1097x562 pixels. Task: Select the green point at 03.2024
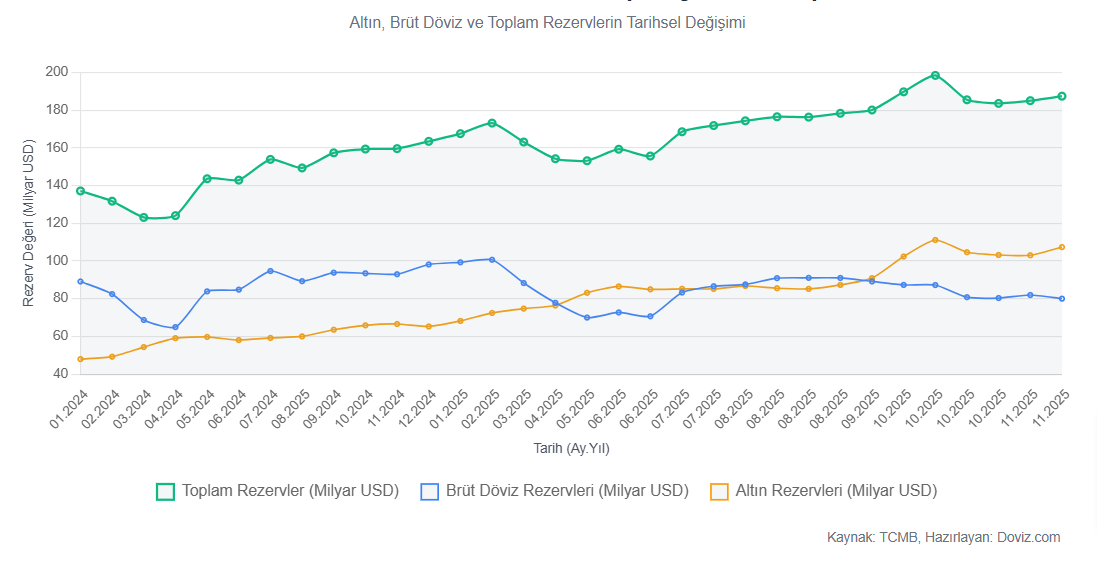click(x=144, y=217)
